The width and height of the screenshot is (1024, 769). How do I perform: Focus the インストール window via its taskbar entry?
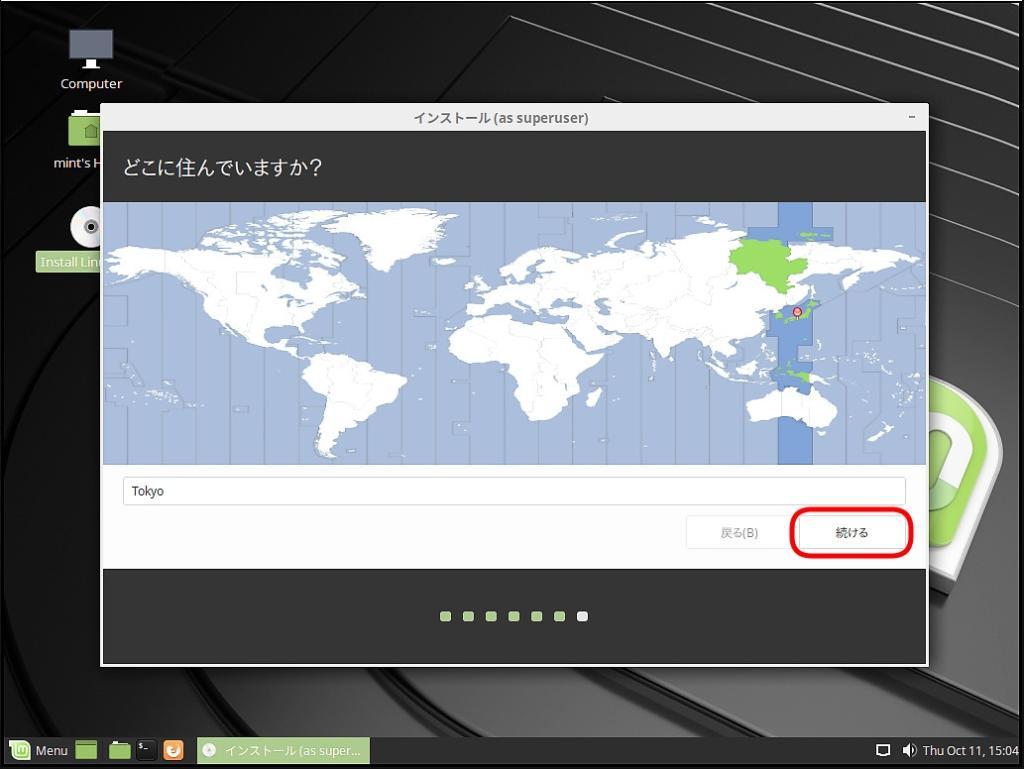coord(283,750)
